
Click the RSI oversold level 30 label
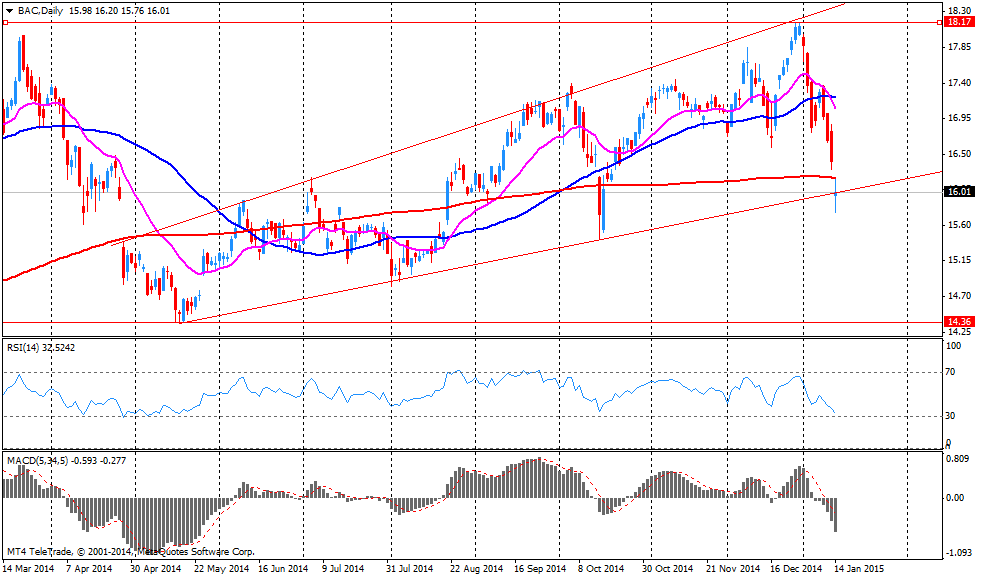pyautogui.click(x=951, y=416)
